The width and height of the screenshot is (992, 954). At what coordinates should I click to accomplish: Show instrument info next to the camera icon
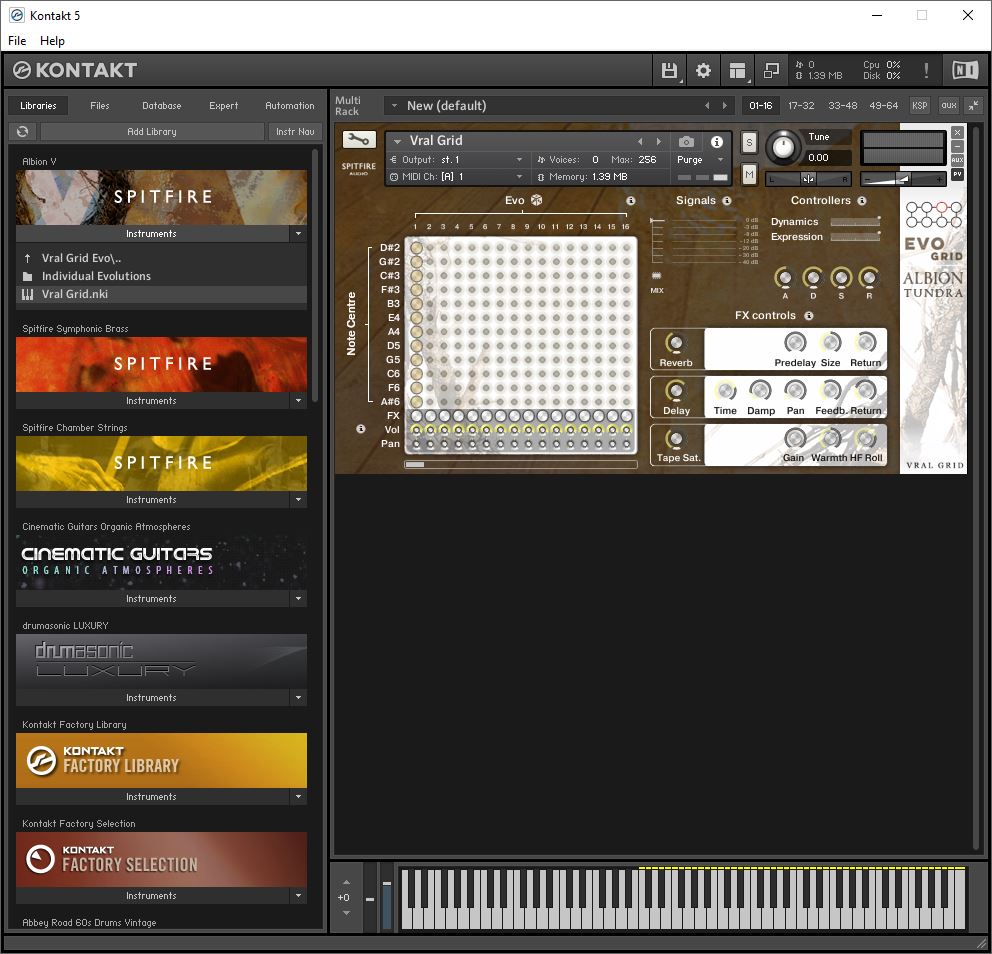pyautogui.click(x=716, y=141)
